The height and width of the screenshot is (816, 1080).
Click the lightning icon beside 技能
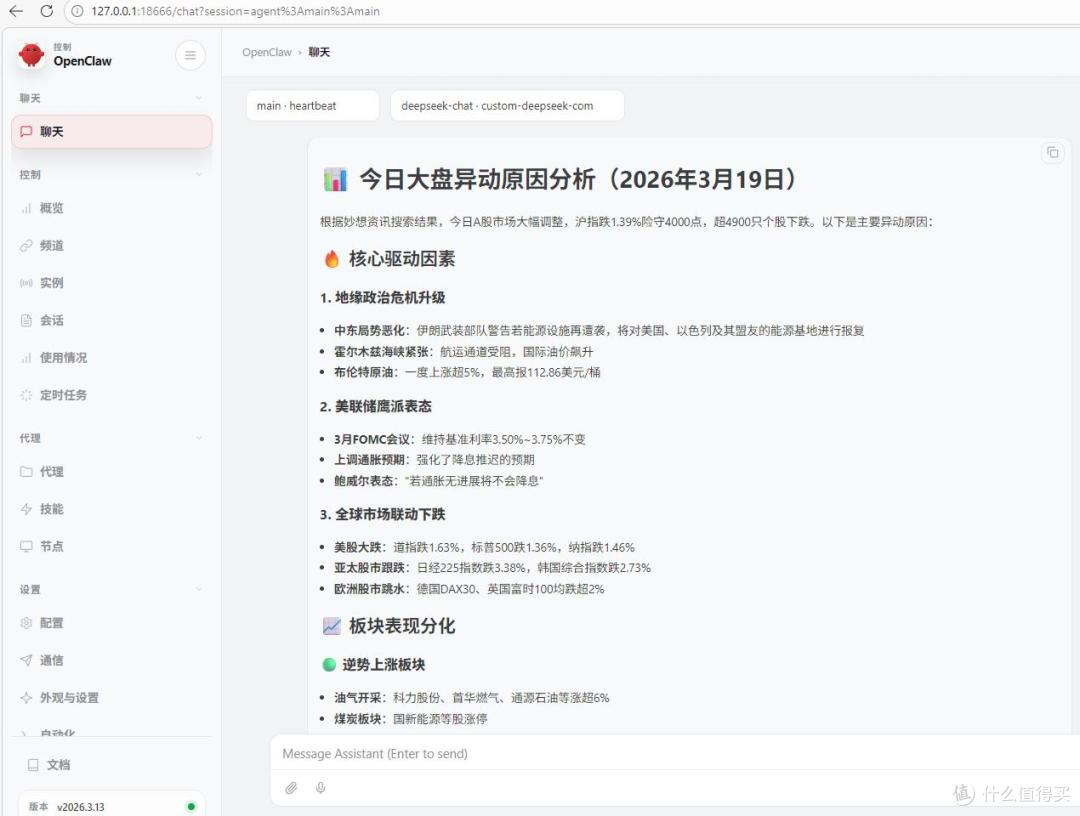click(x=26, y=509)
